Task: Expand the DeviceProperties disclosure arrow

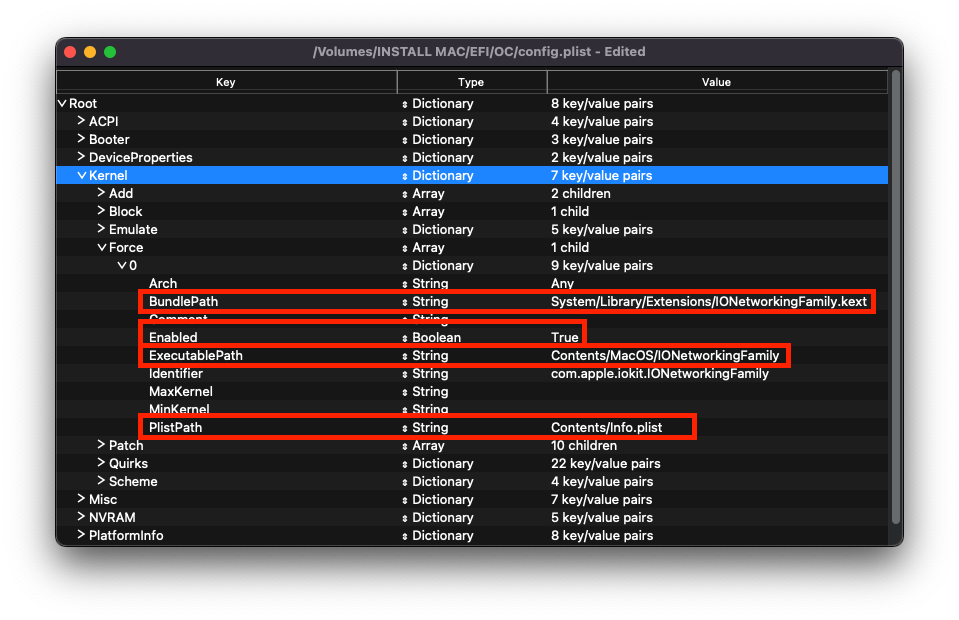Action: (81, 158)
